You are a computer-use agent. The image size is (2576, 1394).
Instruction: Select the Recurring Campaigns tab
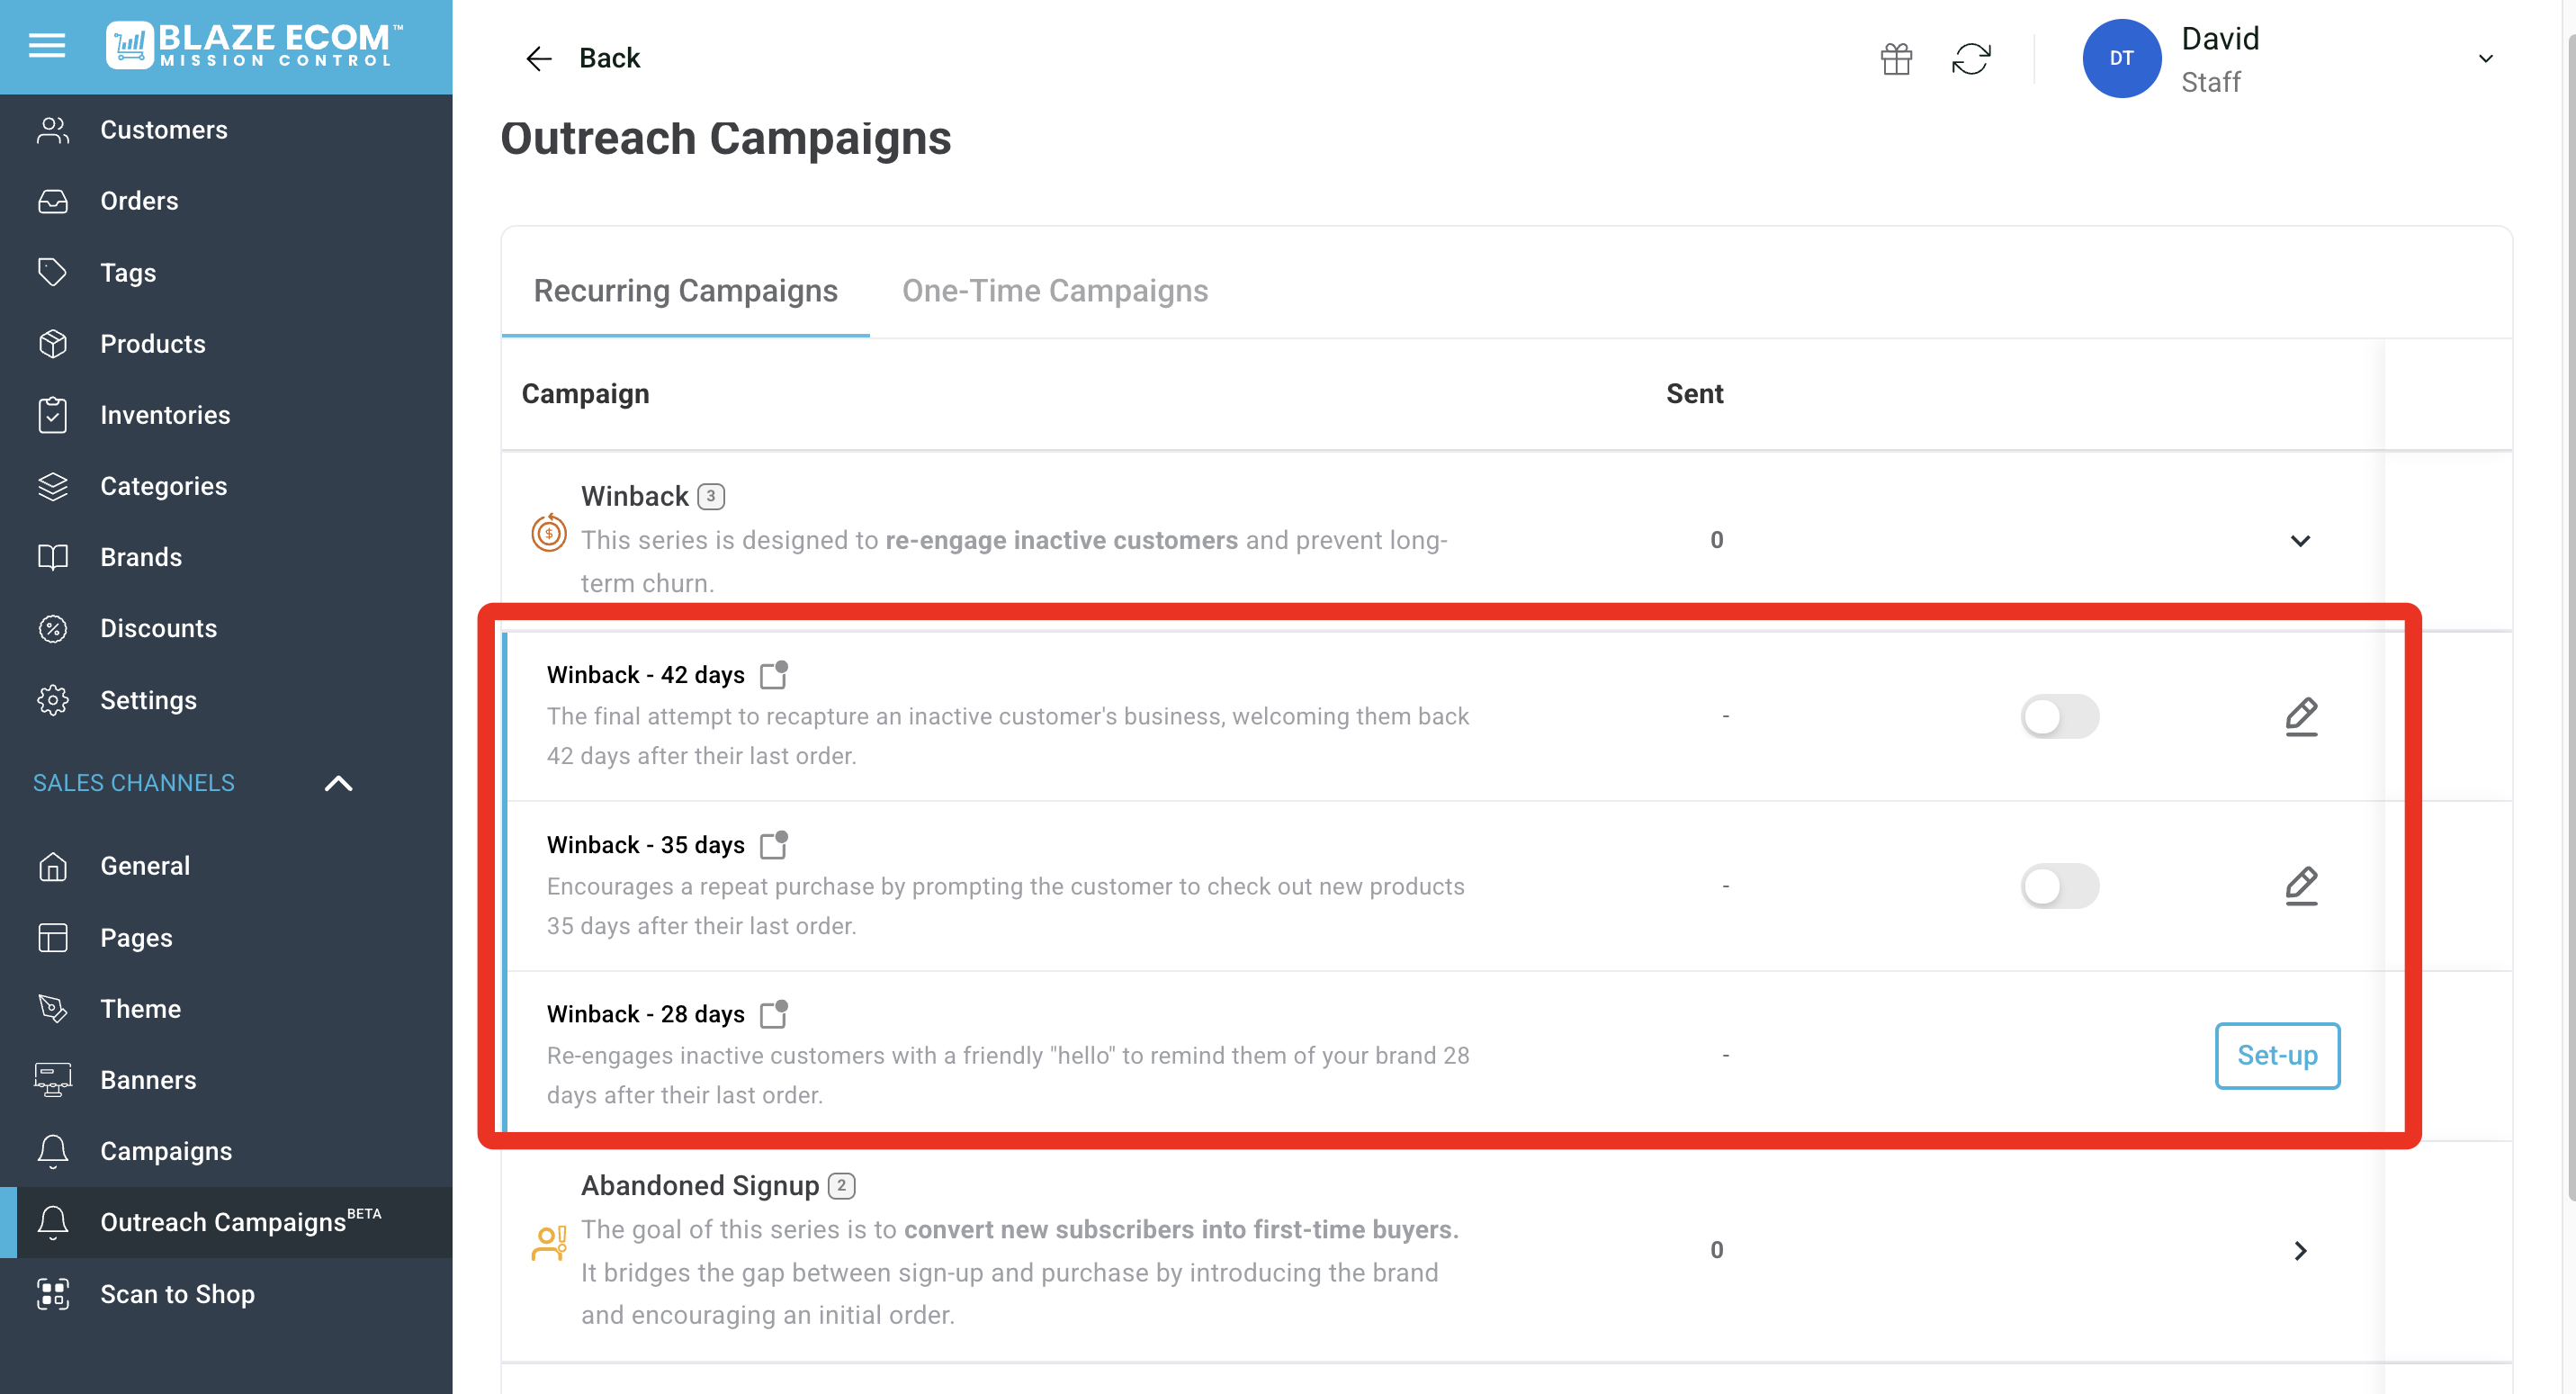tap(685, 290)
